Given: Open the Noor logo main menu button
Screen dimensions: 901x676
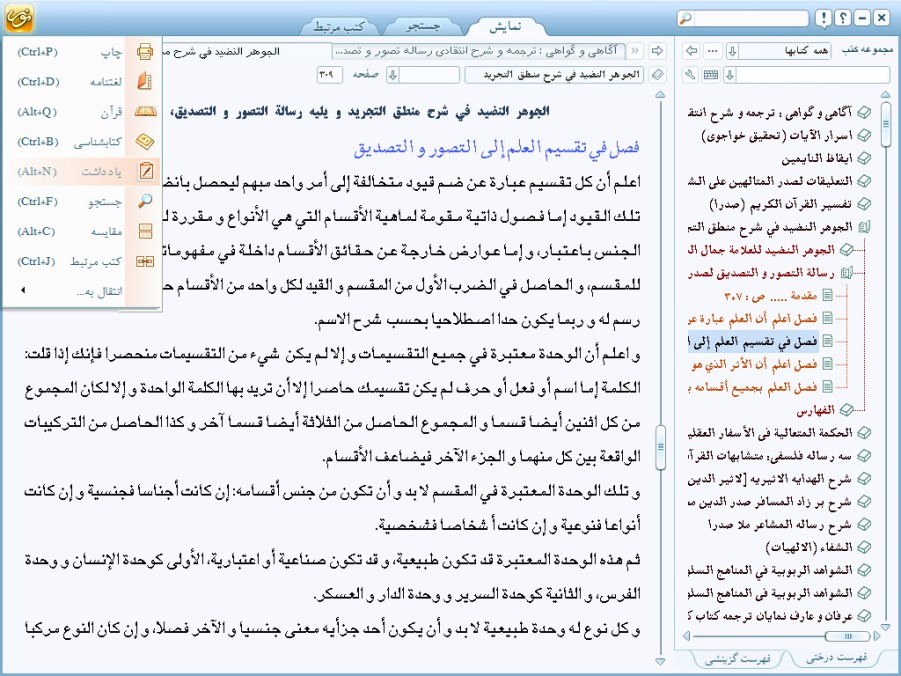Looking at the screenshot, I should tap(19, 18).
